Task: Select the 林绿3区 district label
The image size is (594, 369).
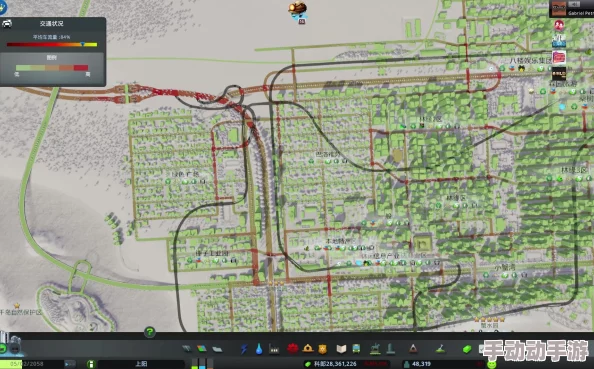Action: (x=574, y=170)
